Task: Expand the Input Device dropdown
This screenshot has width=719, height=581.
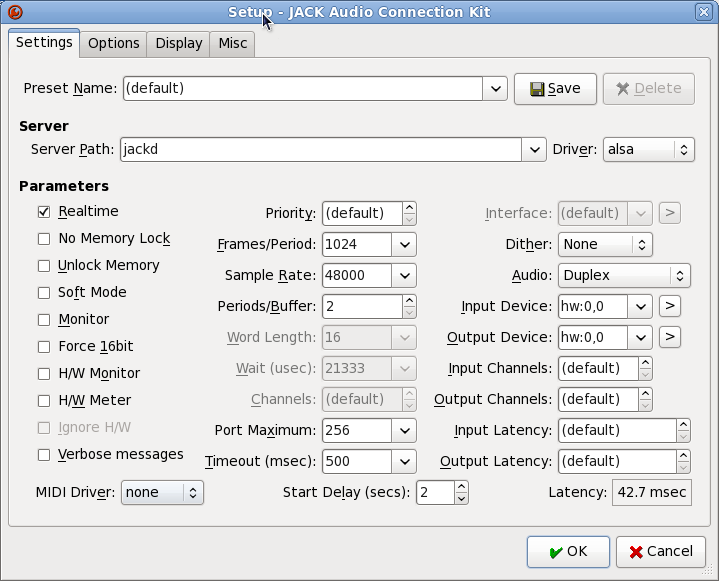Action: [640, 306]
